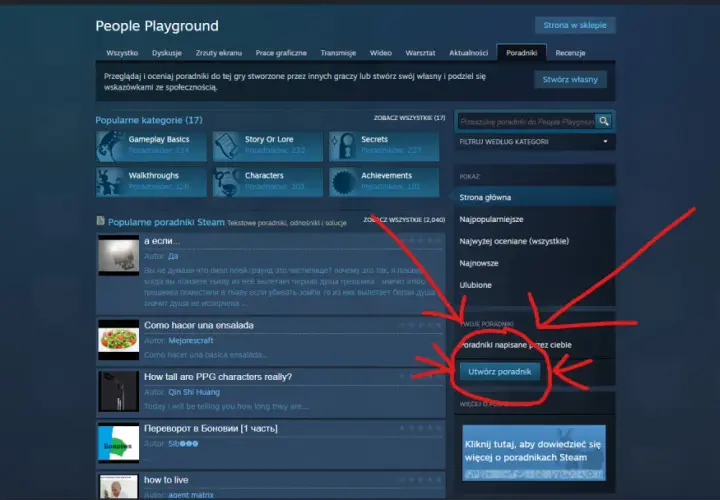Open the Secrets category label

pos(374,140)
